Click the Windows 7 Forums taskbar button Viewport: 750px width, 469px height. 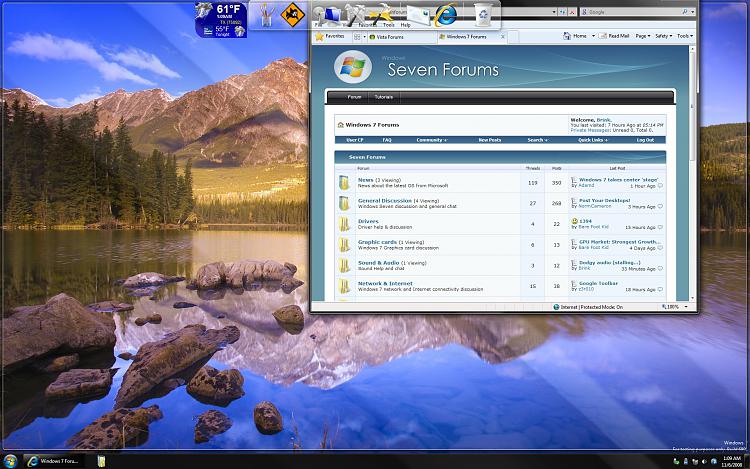point(54,461)
